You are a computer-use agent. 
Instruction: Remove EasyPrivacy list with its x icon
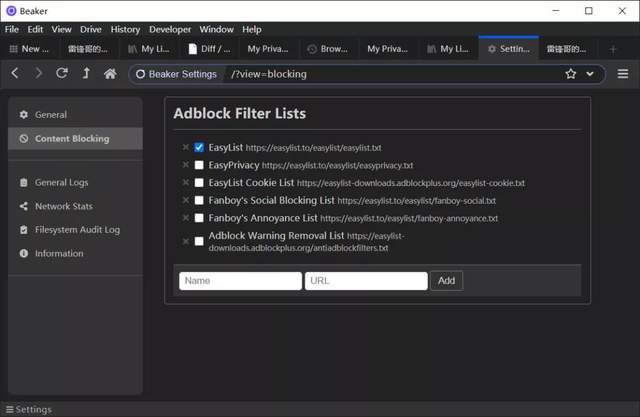point(186,165)
